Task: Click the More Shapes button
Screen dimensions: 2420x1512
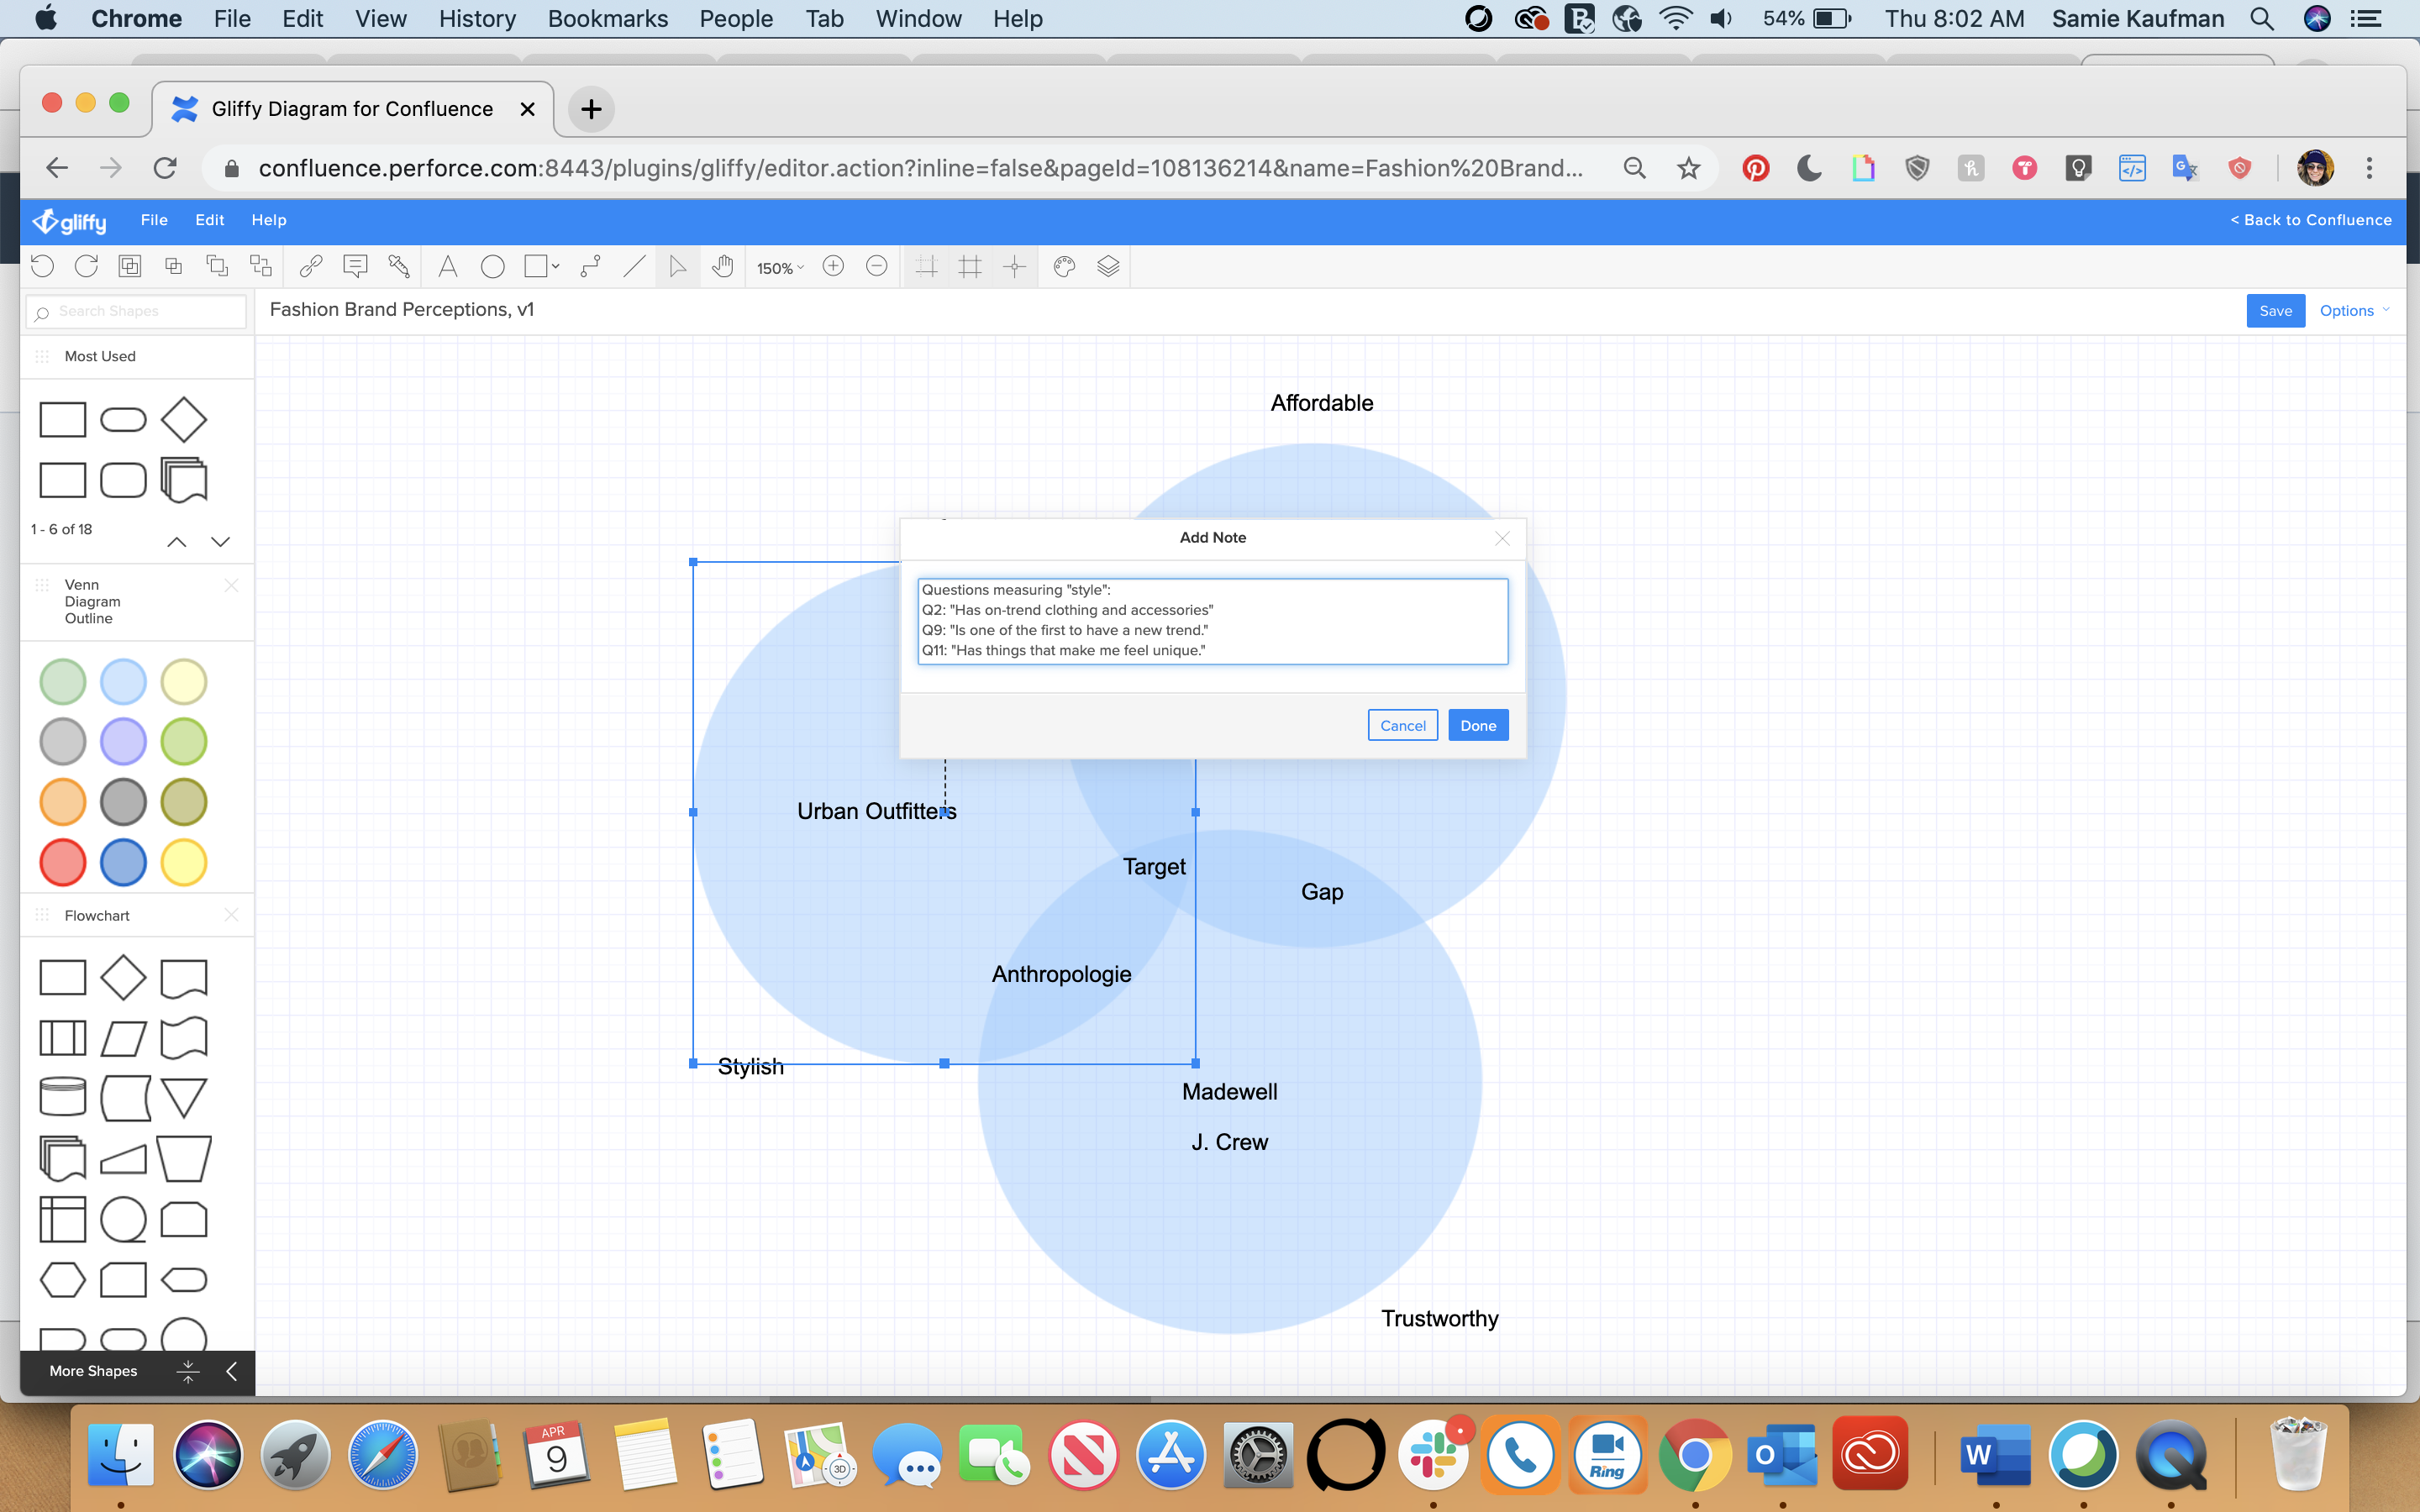Action: (x=93, y=1371)
